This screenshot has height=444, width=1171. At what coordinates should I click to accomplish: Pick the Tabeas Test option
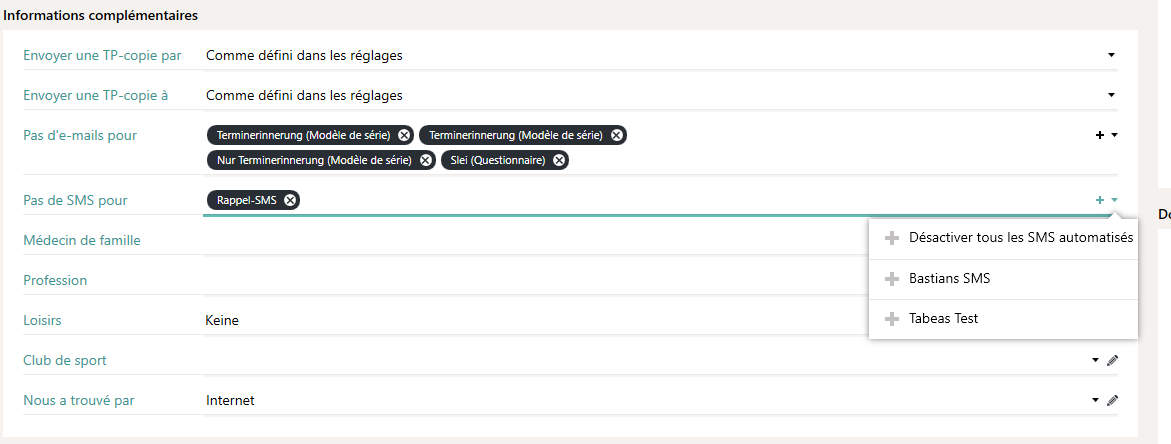[943, 319]
